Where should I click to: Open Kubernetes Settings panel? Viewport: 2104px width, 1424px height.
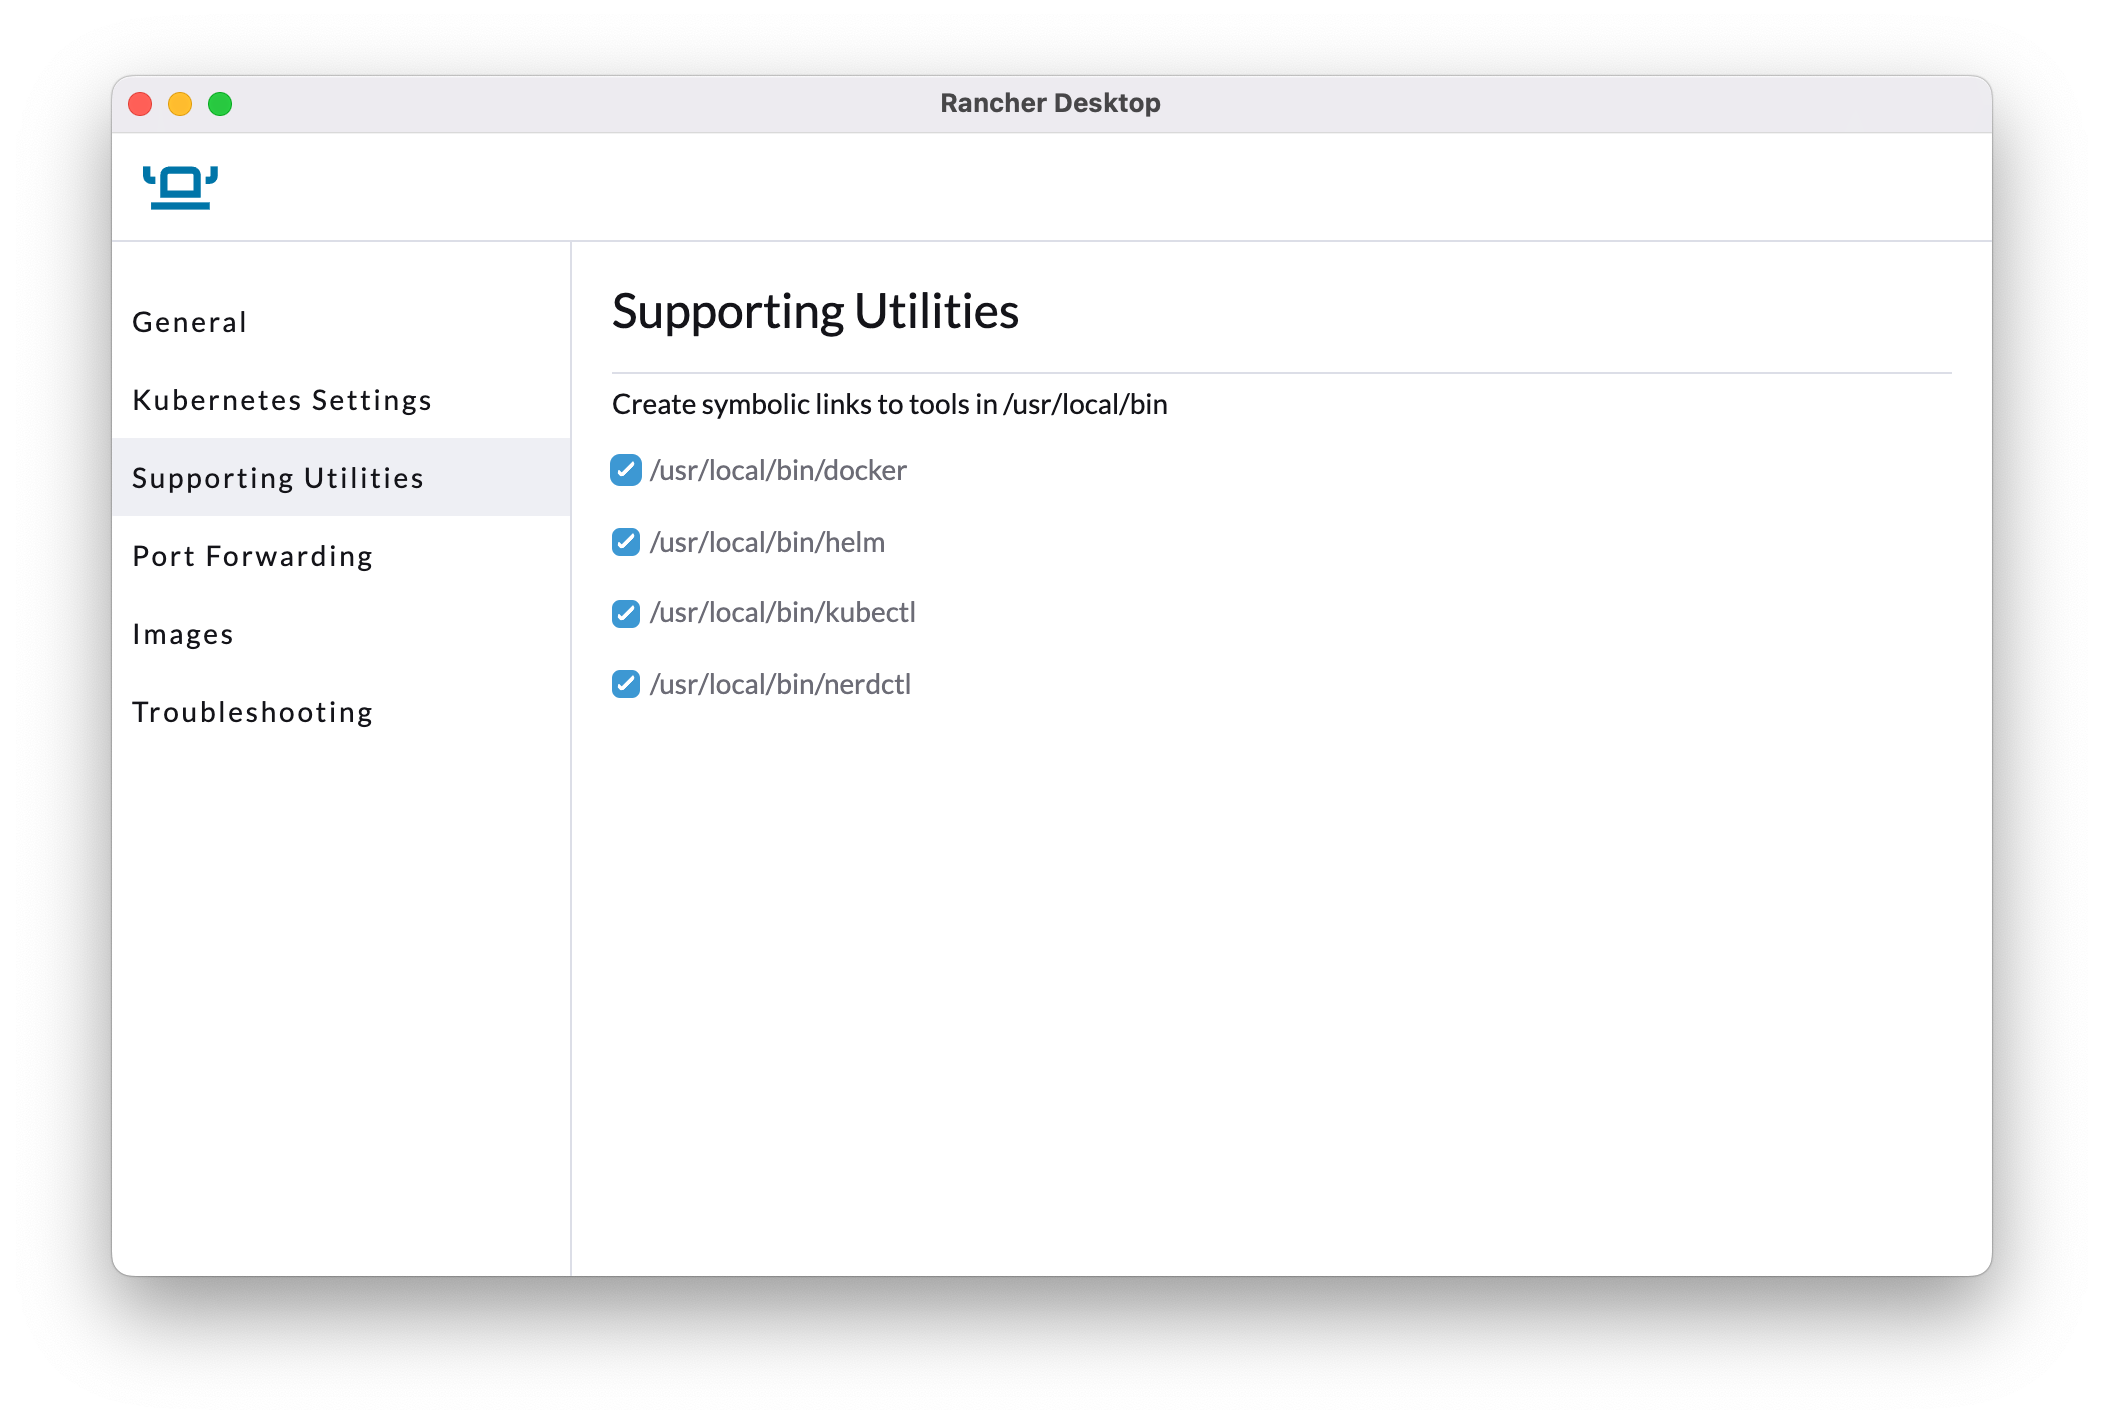point(283,399)
